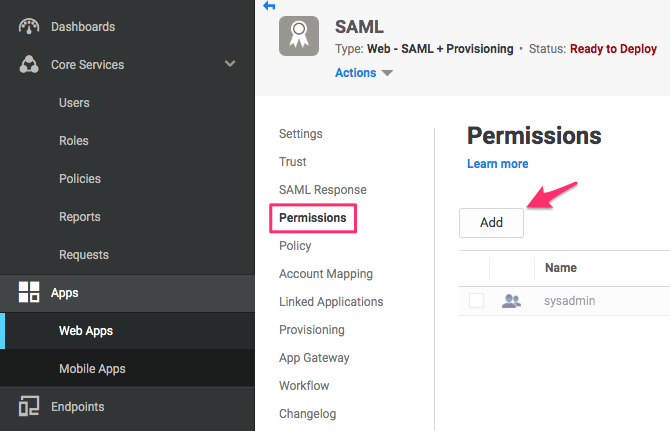The width and height of the screenshot is (670, 431).
Task: Click the Apps grid icon
Action: 29,293
